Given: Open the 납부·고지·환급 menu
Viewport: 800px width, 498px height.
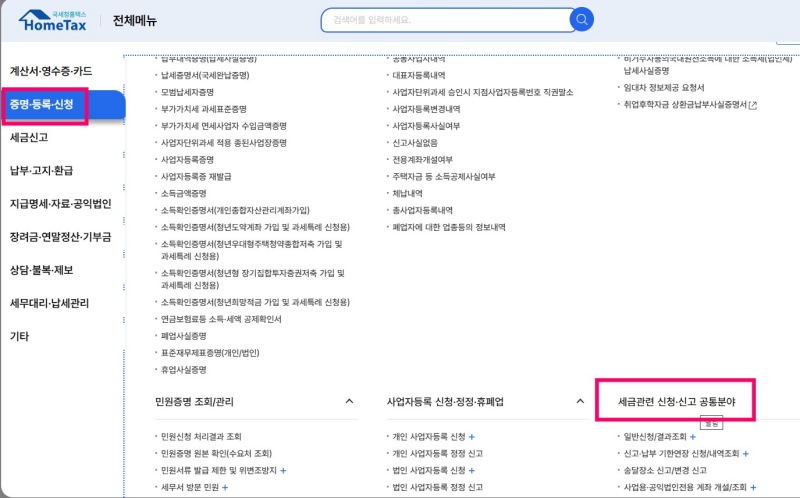Looking at the screenshot, I should [x=41, y=170].
